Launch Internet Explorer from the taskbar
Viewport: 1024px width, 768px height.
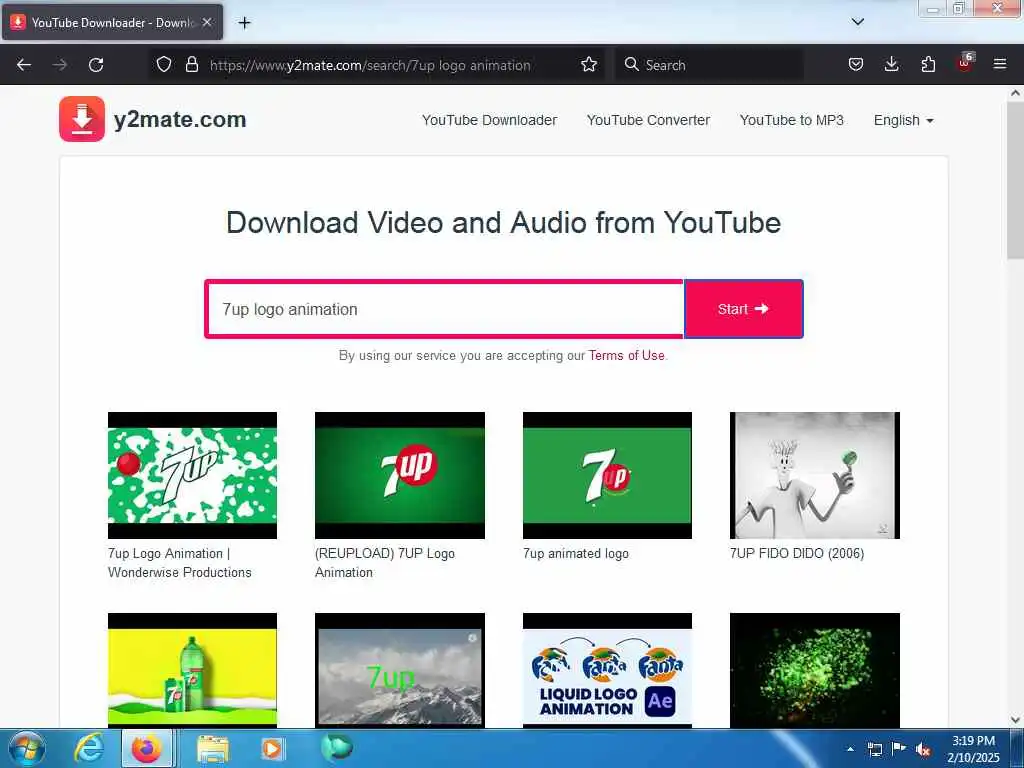[89, 748]
